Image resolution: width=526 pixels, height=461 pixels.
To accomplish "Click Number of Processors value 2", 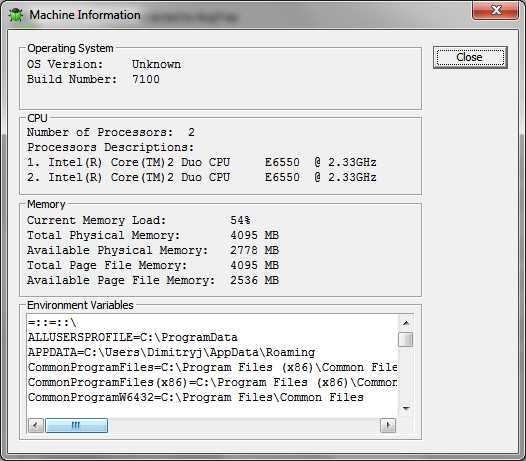I will click(191, 132).
